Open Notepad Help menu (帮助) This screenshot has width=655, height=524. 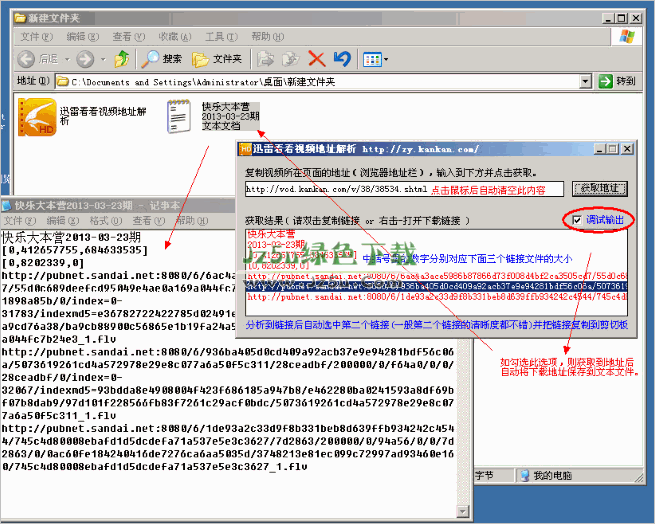click(192, 220)
